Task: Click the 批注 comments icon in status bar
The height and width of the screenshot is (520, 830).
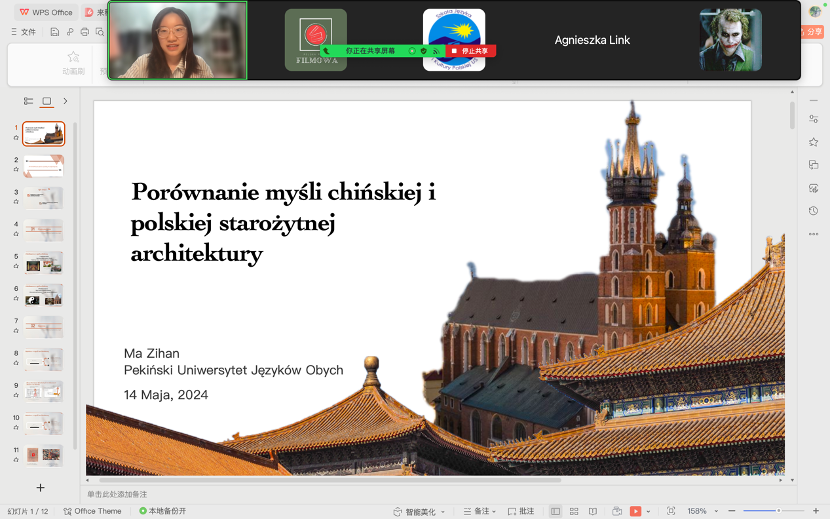Action: (520, 511)
